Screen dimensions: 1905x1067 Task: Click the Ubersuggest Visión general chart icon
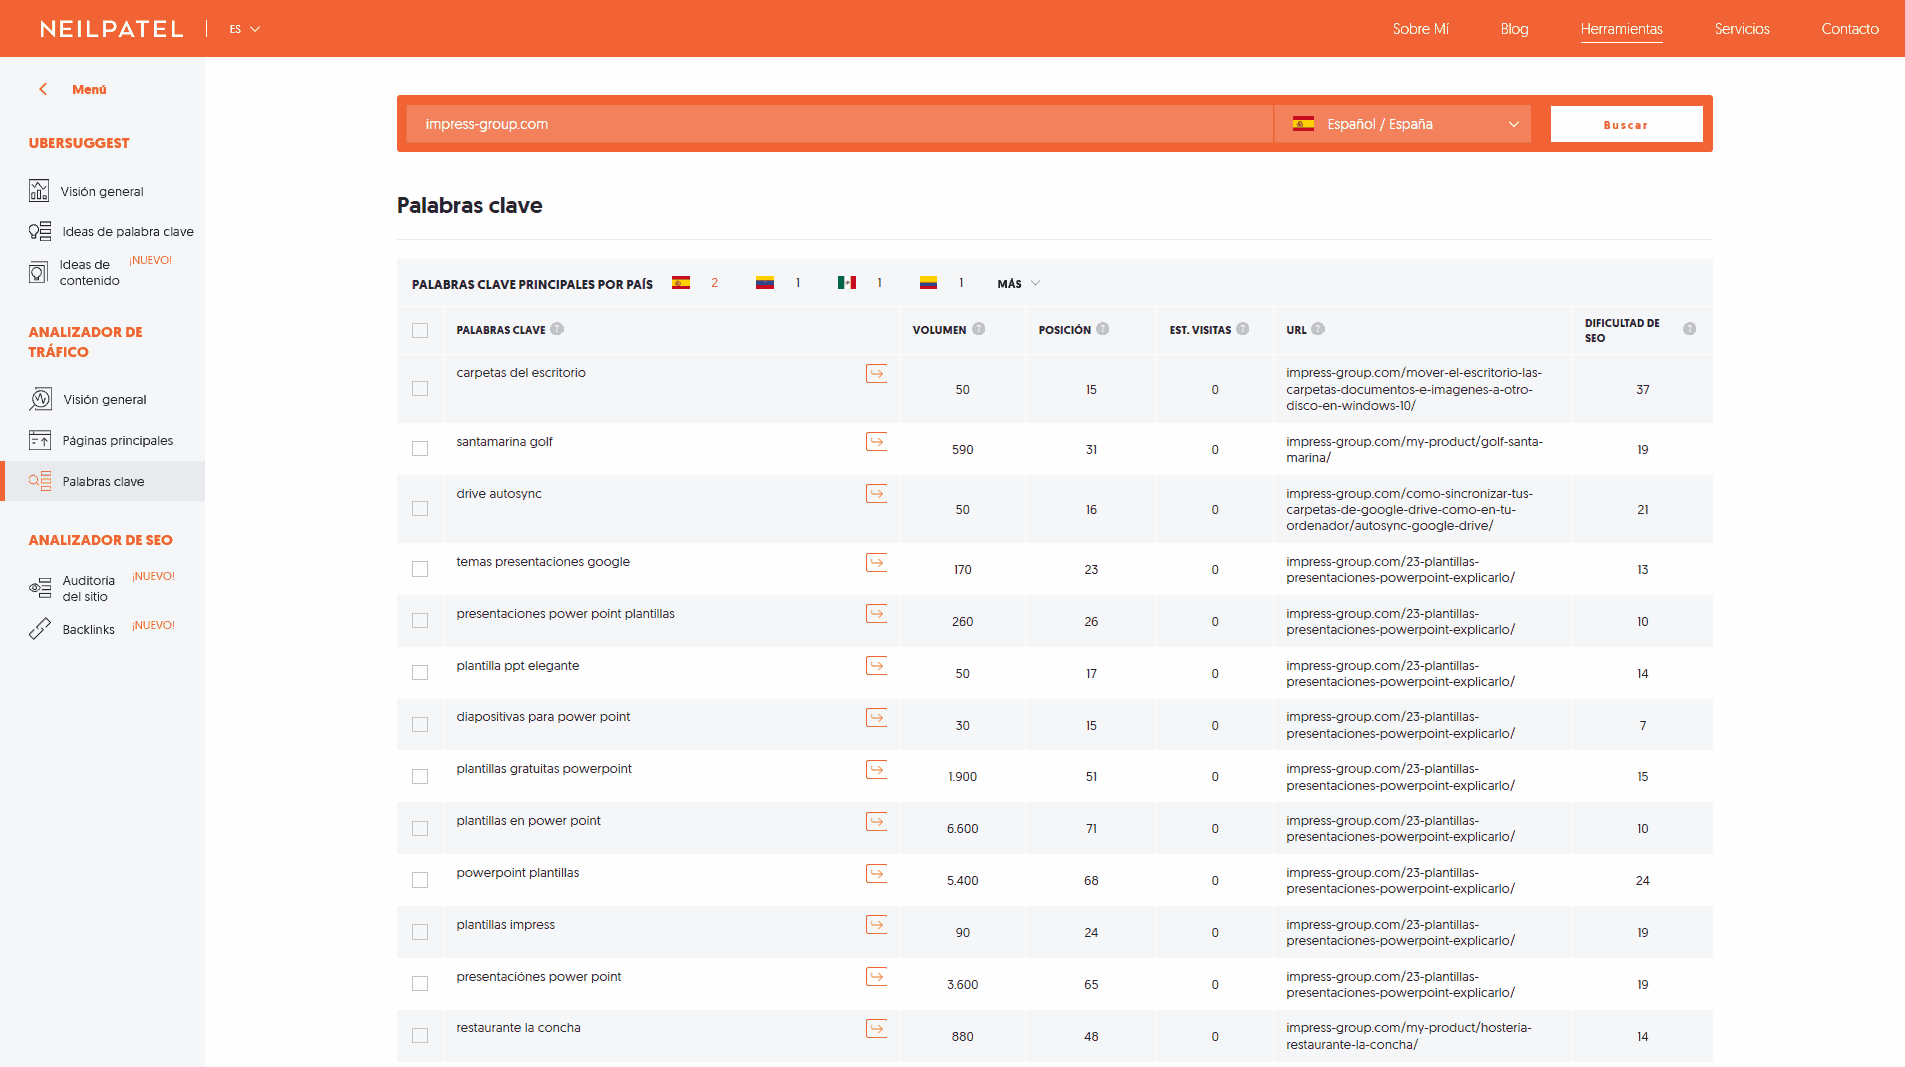pyautogui.click(x=39, y=190)
